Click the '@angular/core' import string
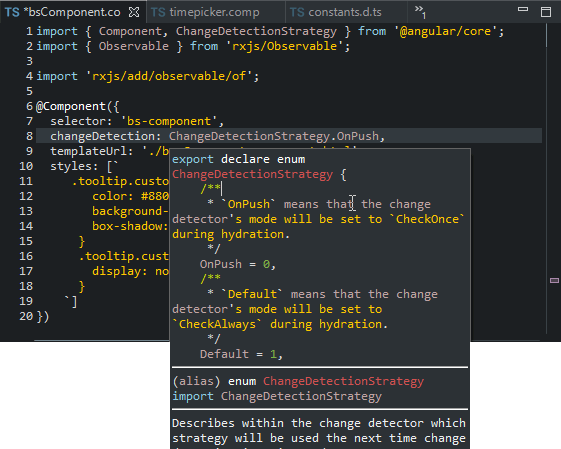Screen dimensions: 561x449 pos(445,31)
